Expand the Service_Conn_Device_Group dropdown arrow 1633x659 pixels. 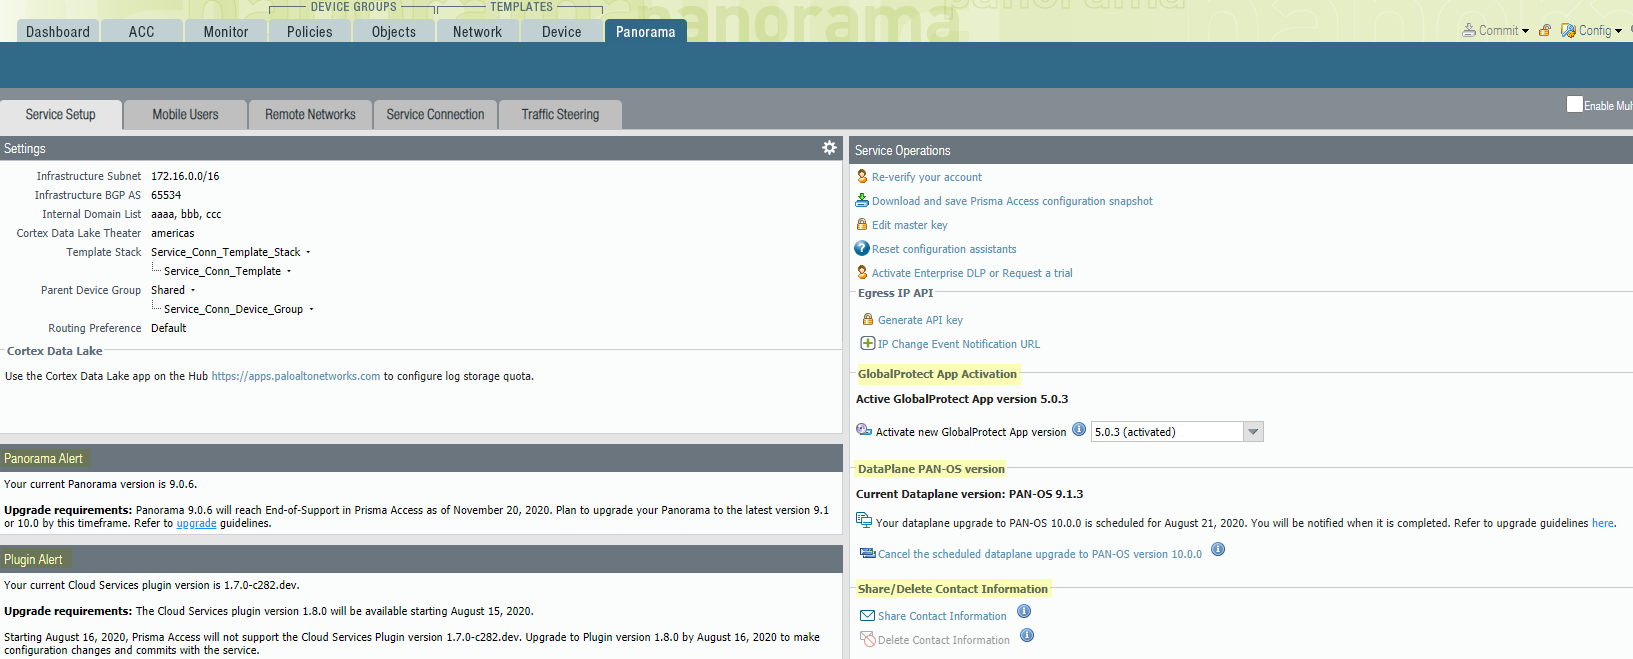pos(311,310)
